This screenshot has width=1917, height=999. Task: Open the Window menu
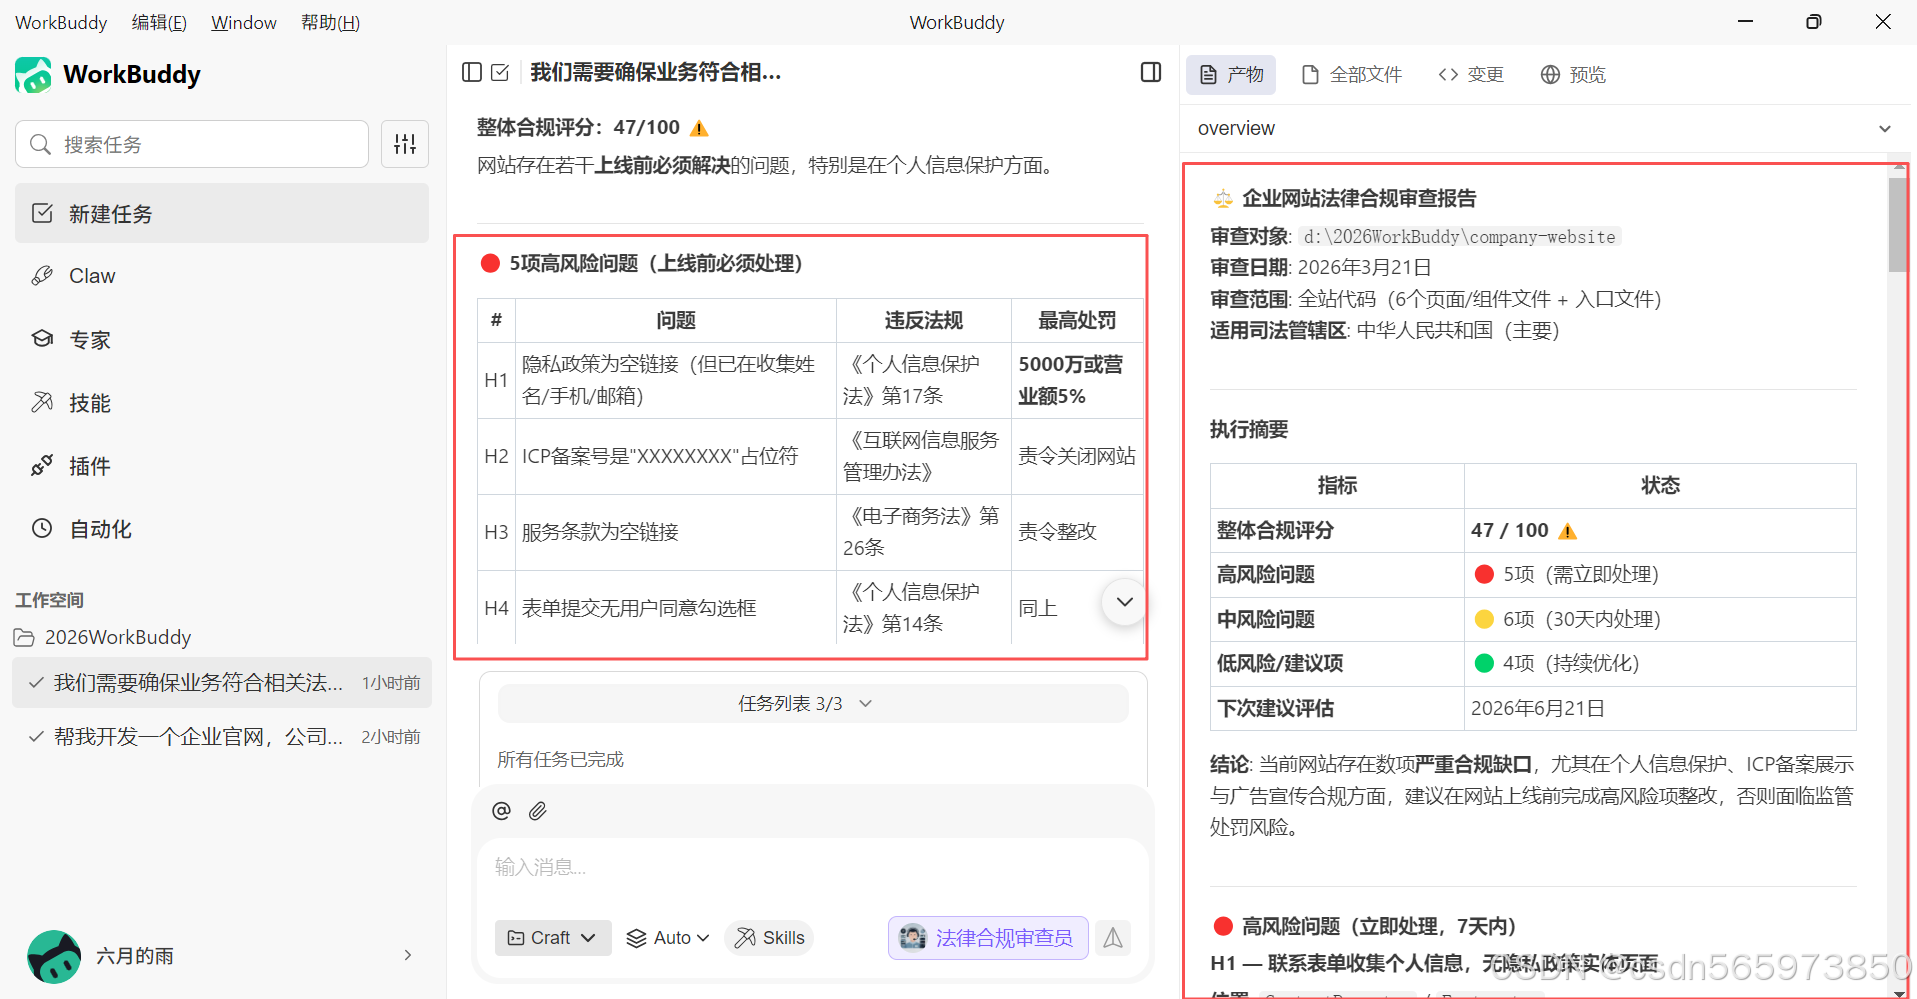point(244,22)
